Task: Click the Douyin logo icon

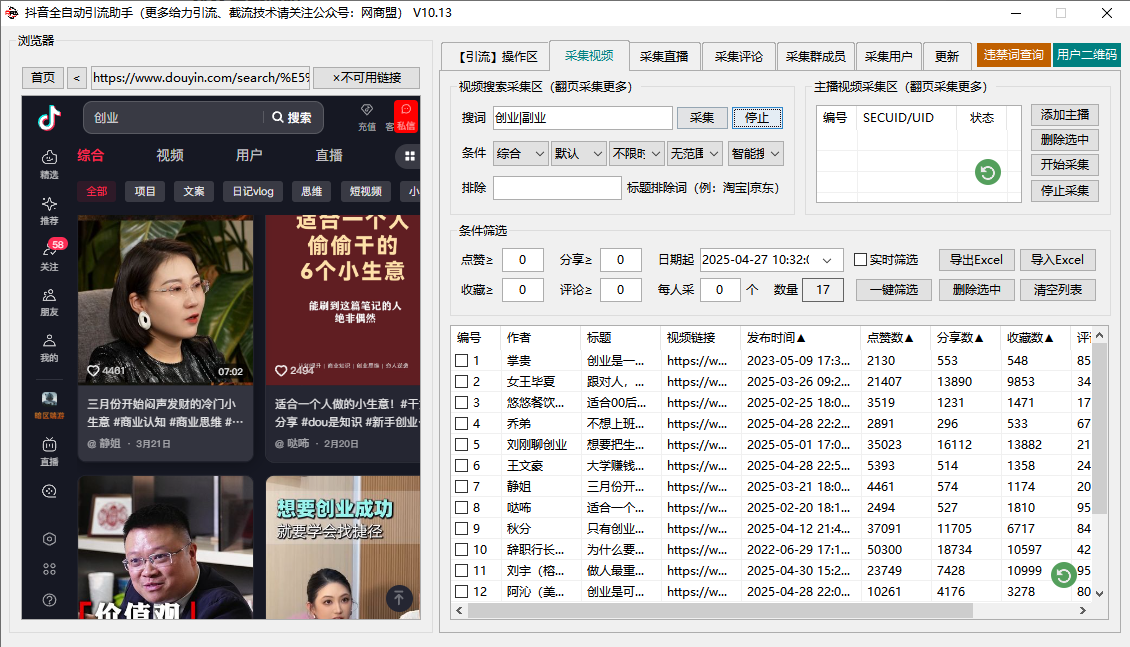Action: pyautogui.click(x=49, y=117)
